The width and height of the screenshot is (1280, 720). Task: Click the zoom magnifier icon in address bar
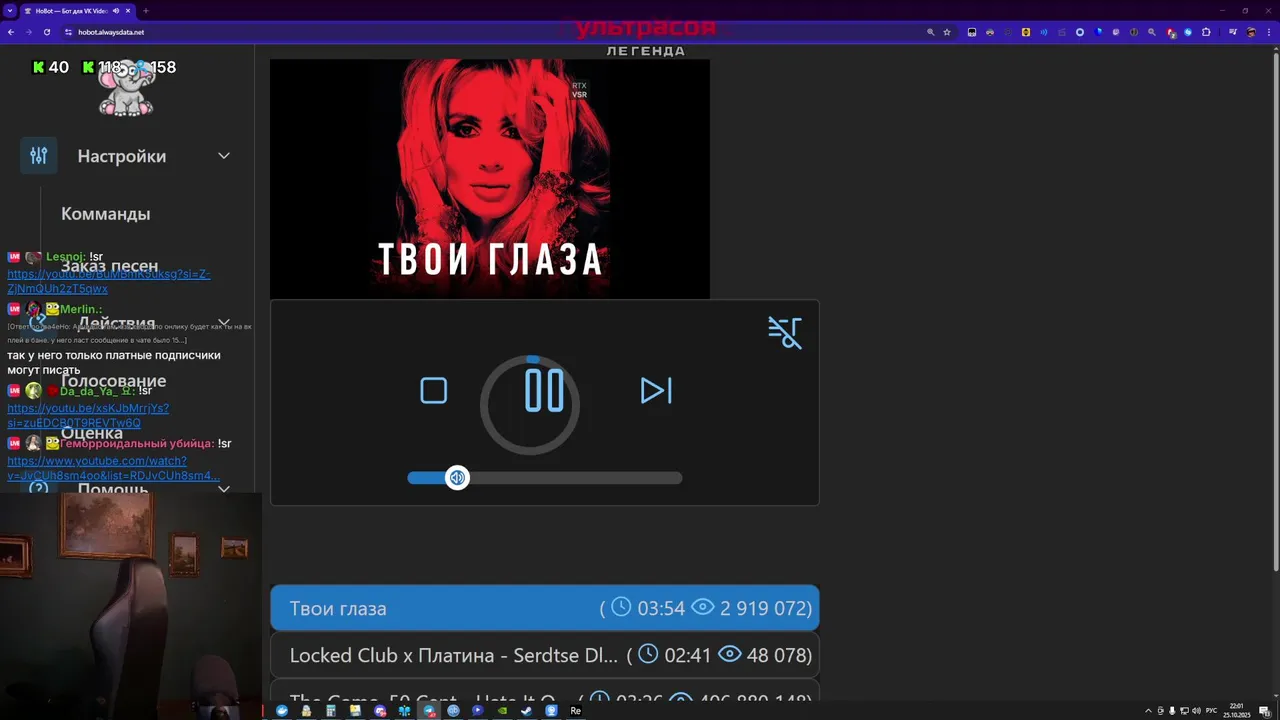pos(931,32)
